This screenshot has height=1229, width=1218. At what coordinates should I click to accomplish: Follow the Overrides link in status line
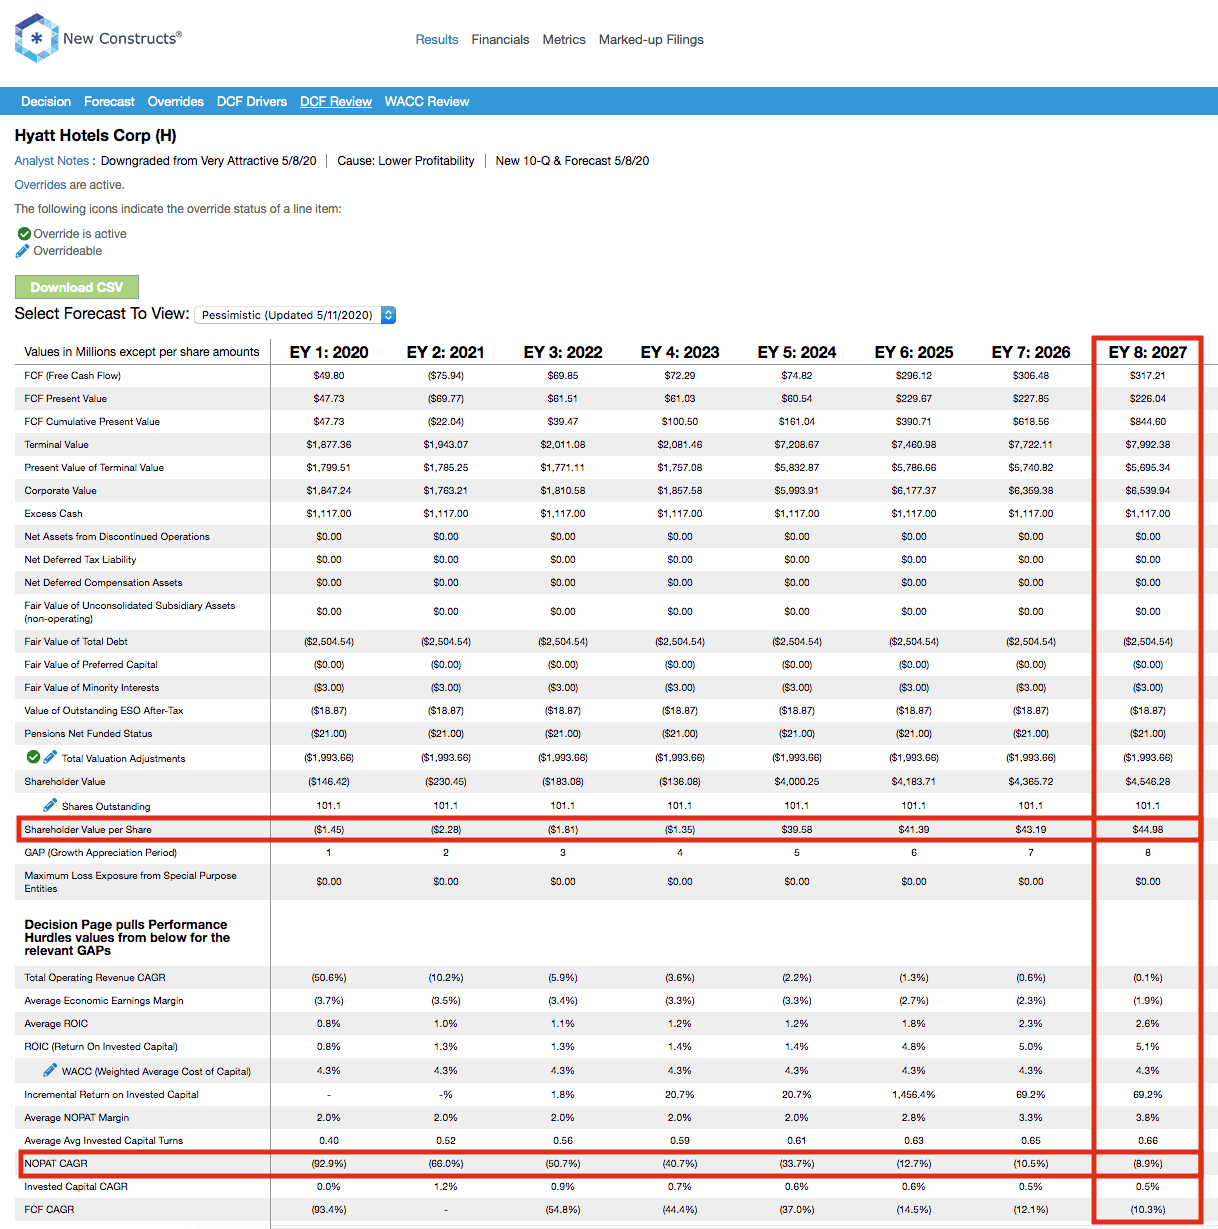pos(40,185)
